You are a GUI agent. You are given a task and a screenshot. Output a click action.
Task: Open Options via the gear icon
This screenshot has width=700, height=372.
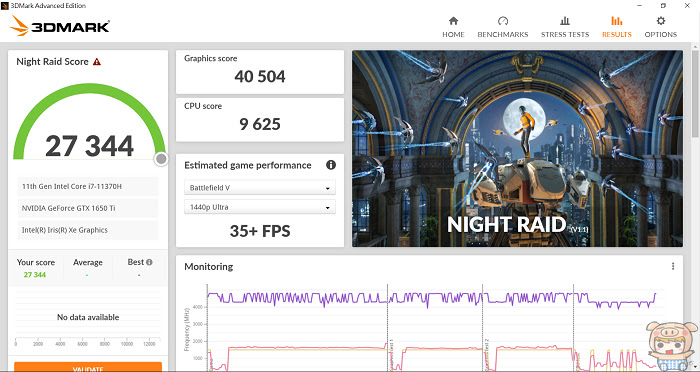point(661,21)
